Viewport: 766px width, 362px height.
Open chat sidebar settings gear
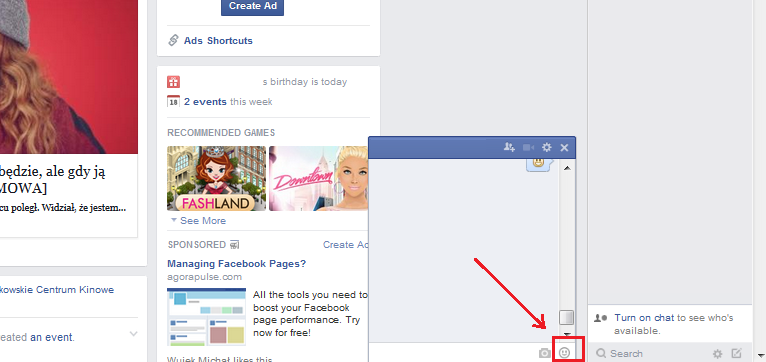click(717, 353)
